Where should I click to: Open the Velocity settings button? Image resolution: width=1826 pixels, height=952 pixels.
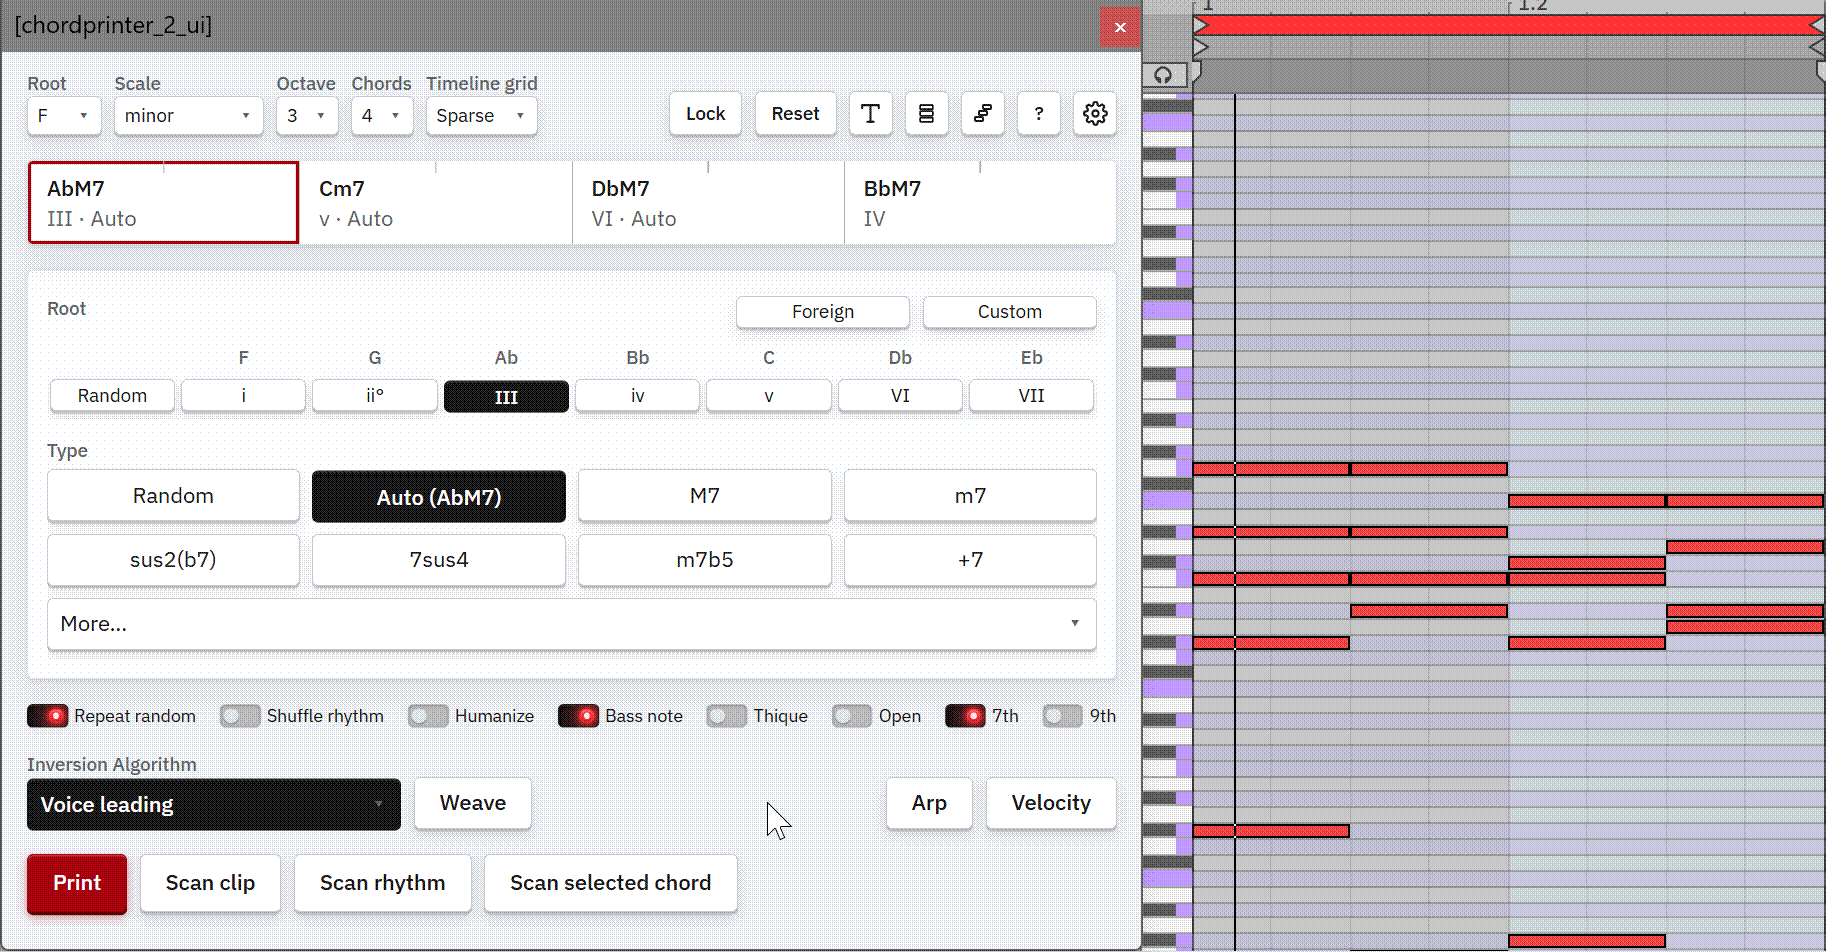point(1051,803)
